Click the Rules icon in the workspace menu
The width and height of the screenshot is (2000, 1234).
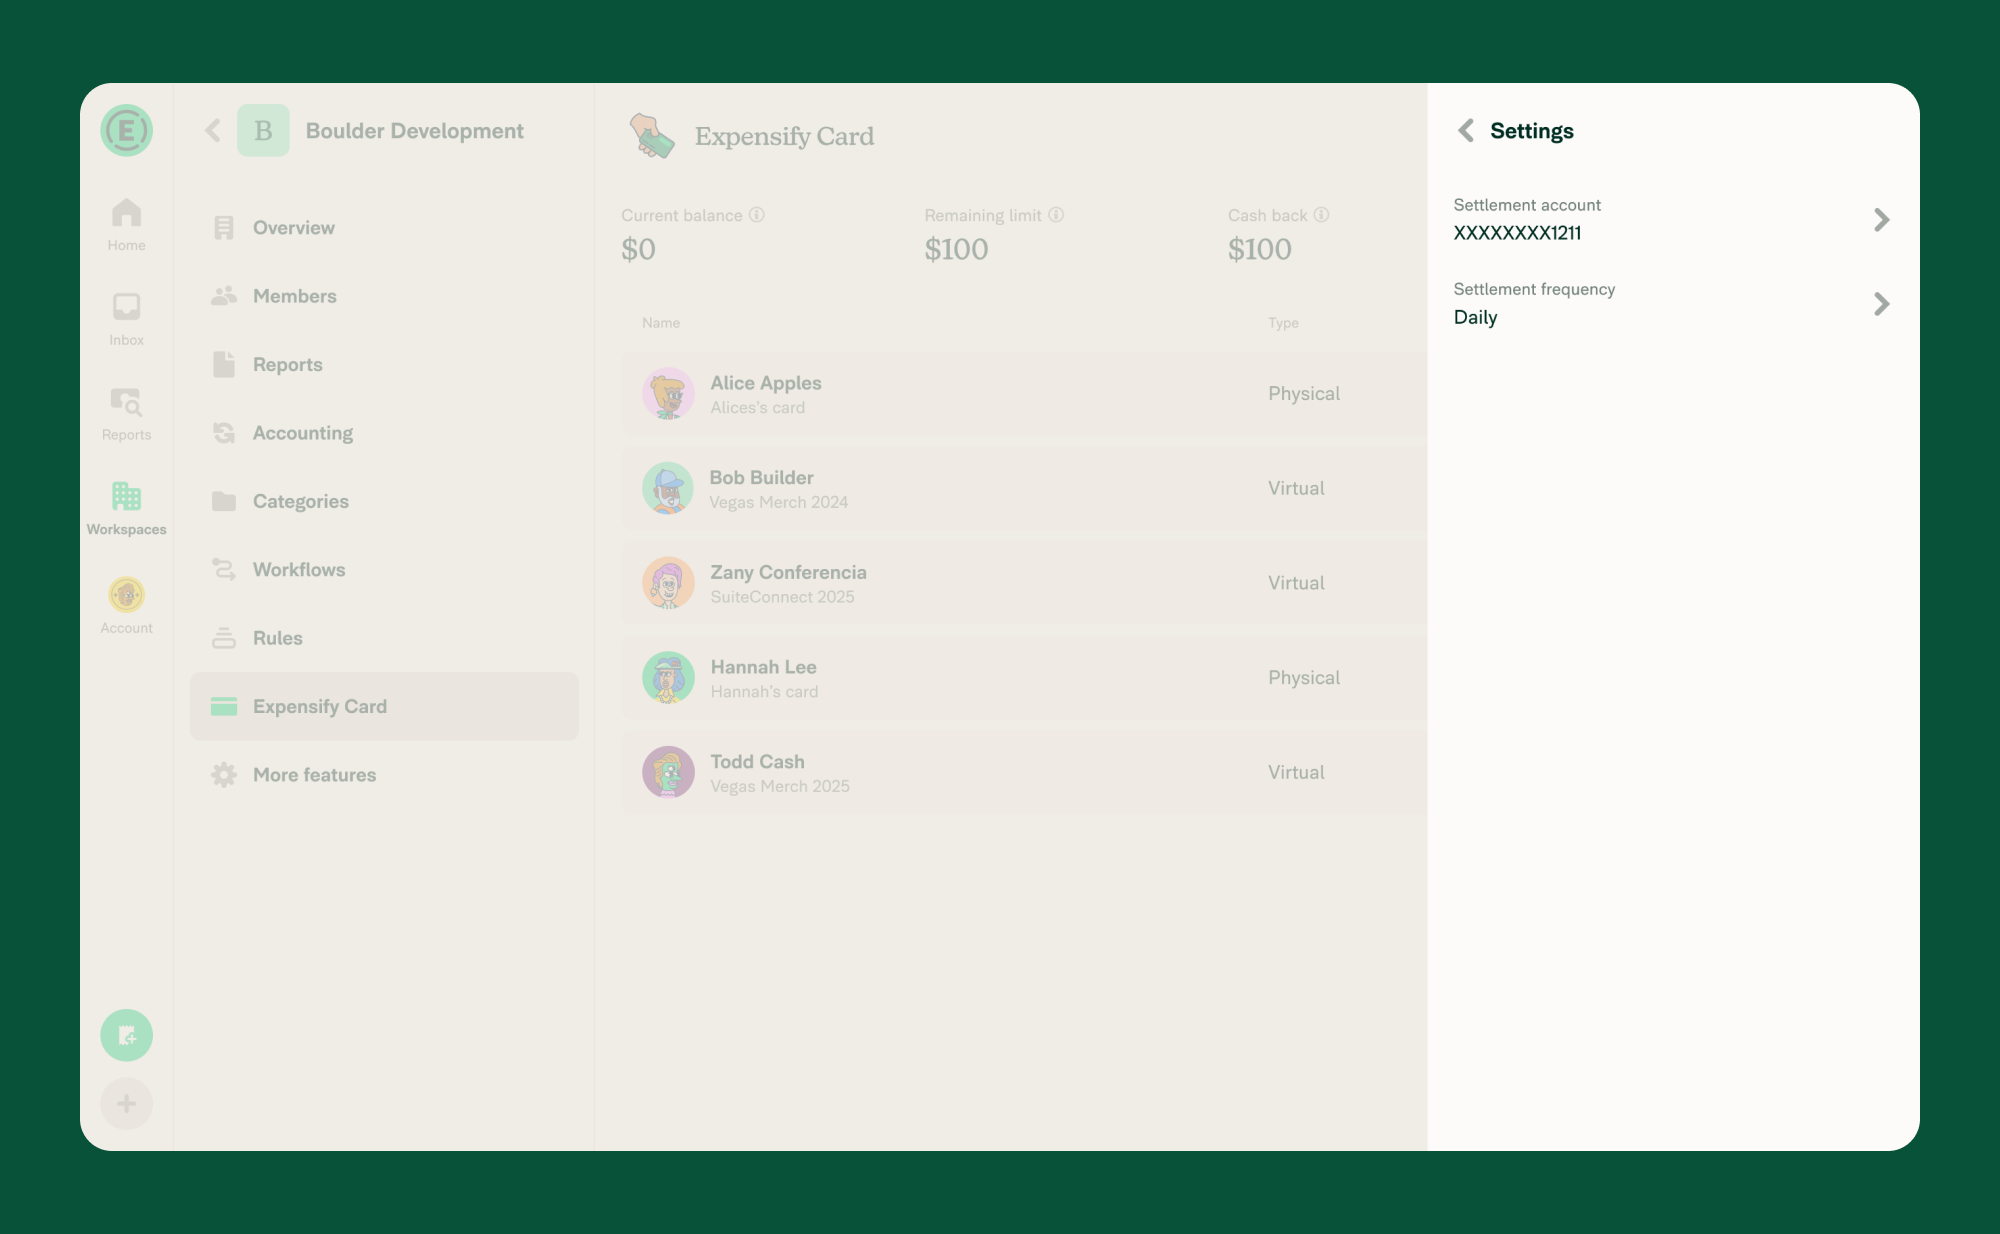(223, 637)
